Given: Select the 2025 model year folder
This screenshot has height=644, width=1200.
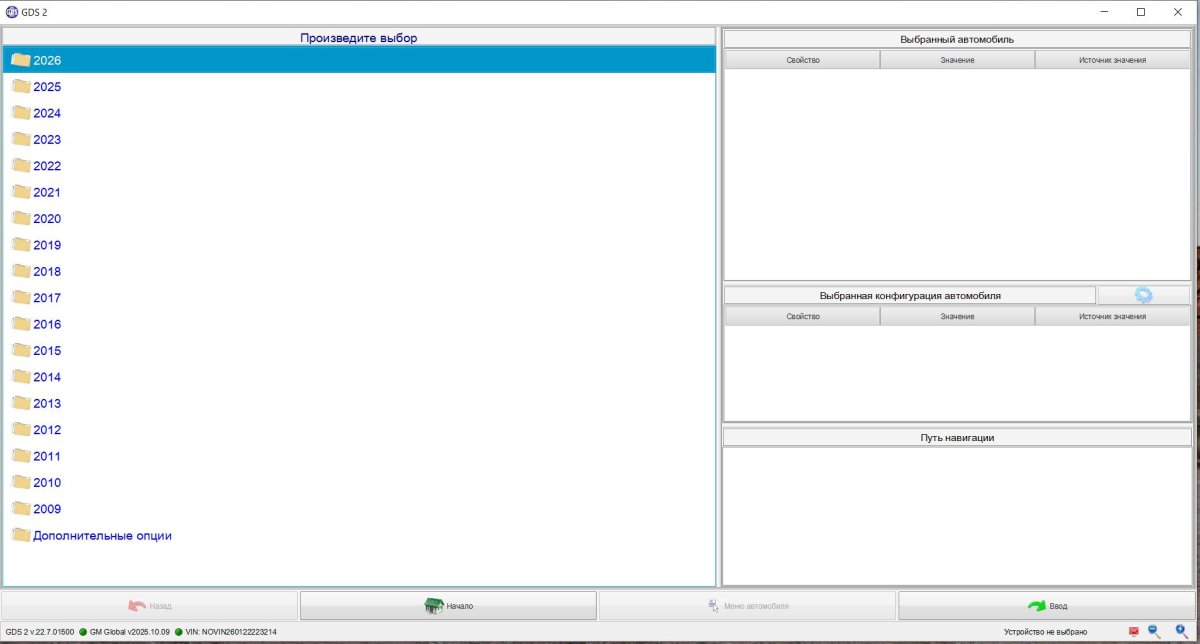Looking at the screenshot, I should 359,86.
